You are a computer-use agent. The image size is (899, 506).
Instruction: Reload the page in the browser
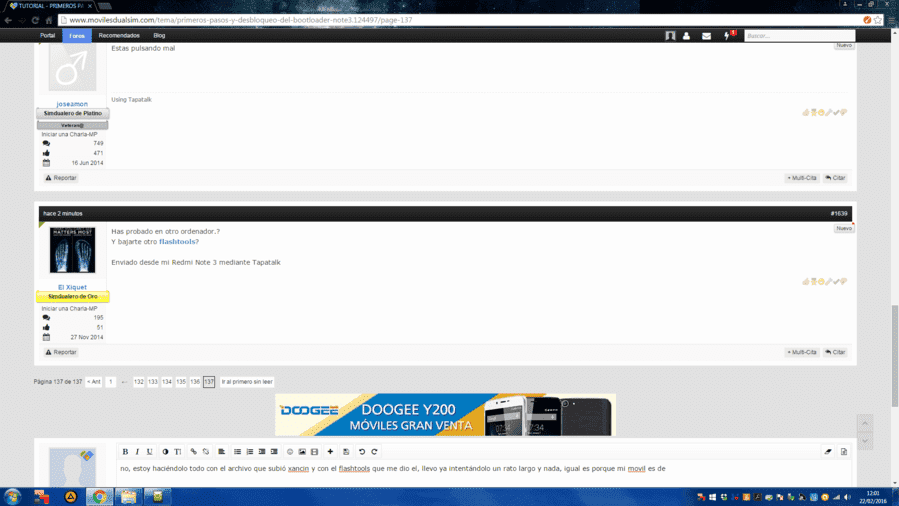pyautogui.click(x=35, y=20)
